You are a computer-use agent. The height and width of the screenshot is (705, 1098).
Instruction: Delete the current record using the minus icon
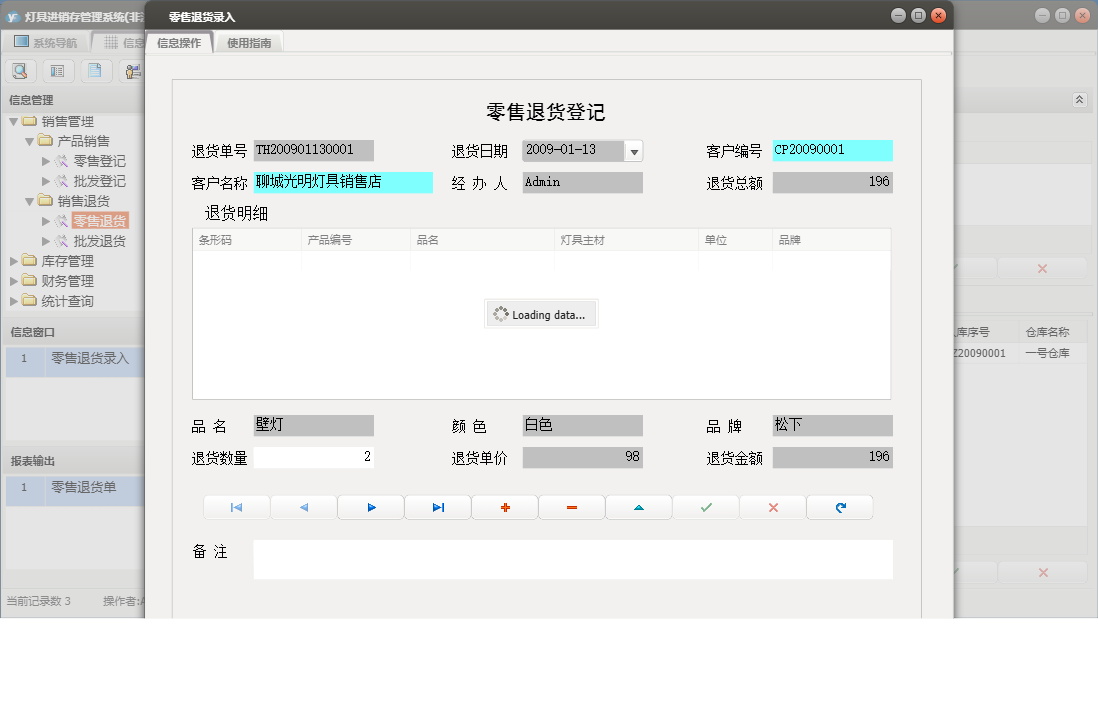click(571, 507)
